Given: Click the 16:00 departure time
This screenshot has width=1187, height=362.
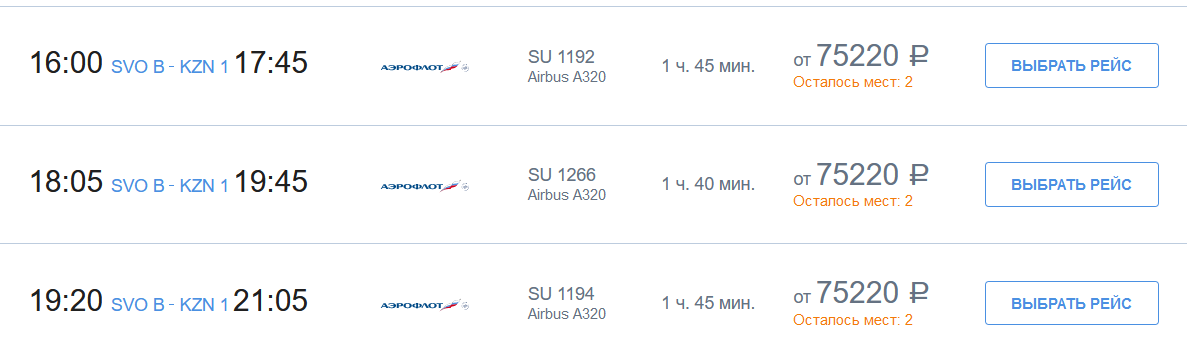Looking at the screenshot, I should pos(66,63).
